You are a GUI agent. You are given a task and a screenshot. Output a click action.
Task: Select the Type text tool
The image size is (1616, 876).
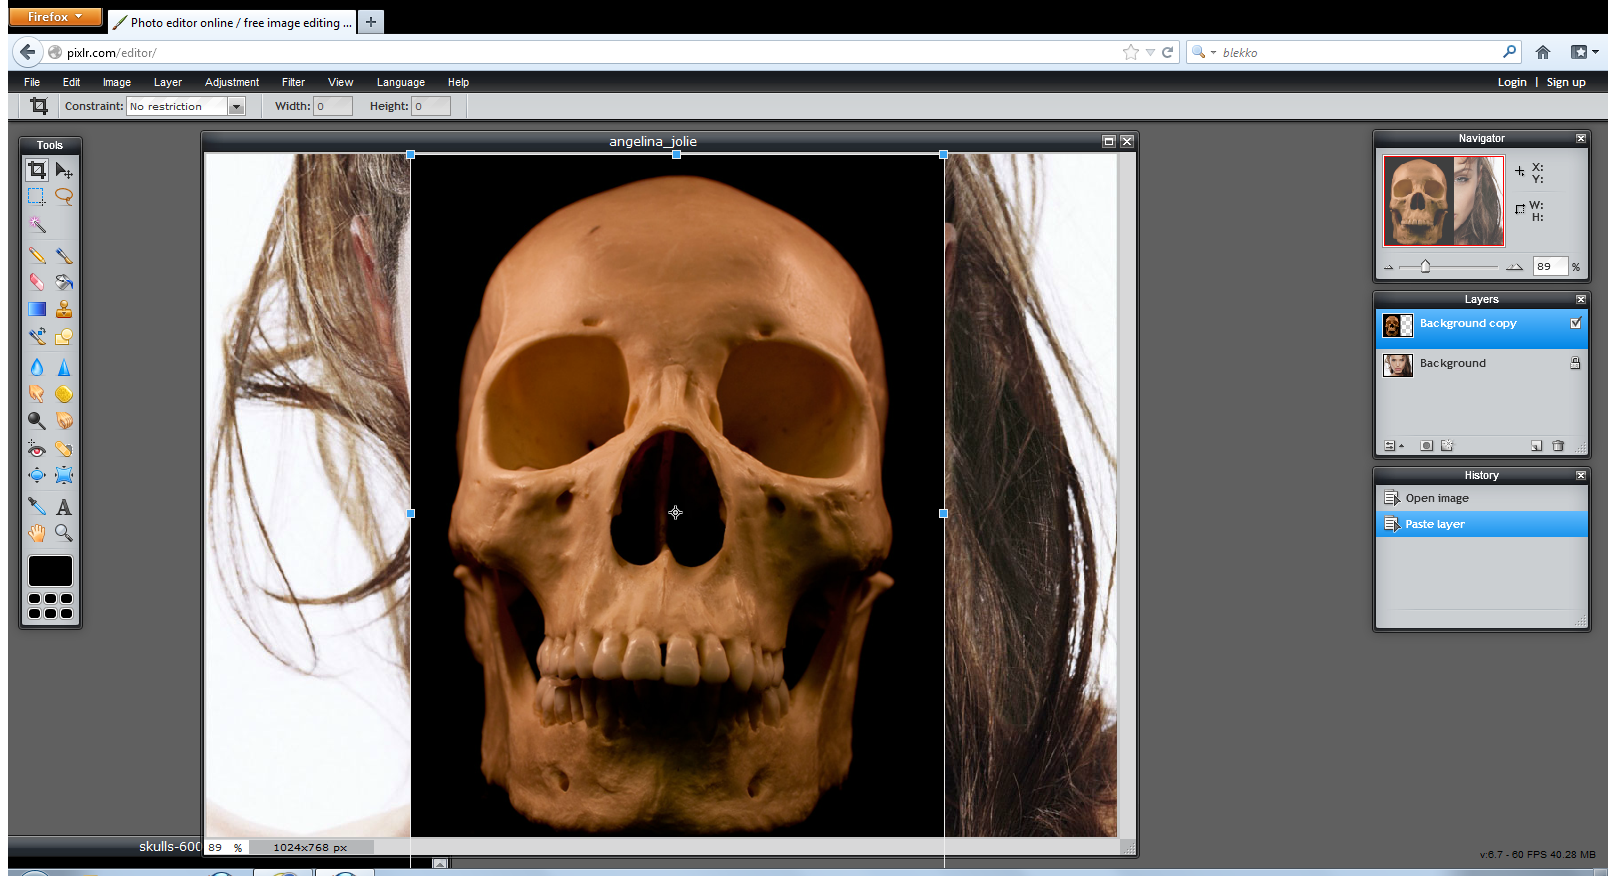[64, 506]
